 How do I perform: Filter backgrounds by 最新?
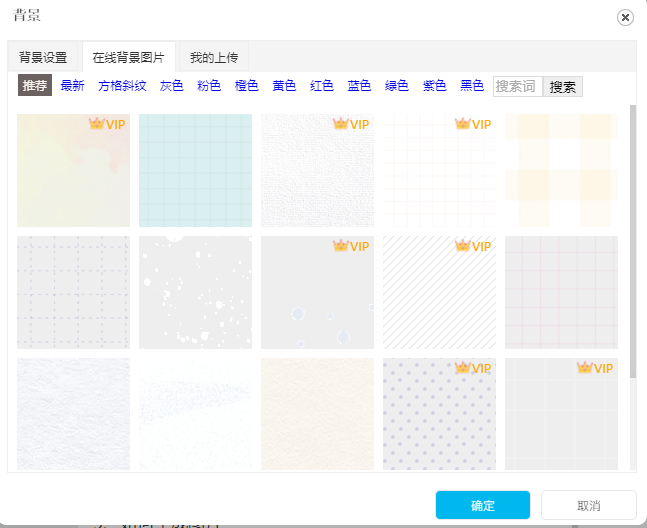(x=72, y=87)
